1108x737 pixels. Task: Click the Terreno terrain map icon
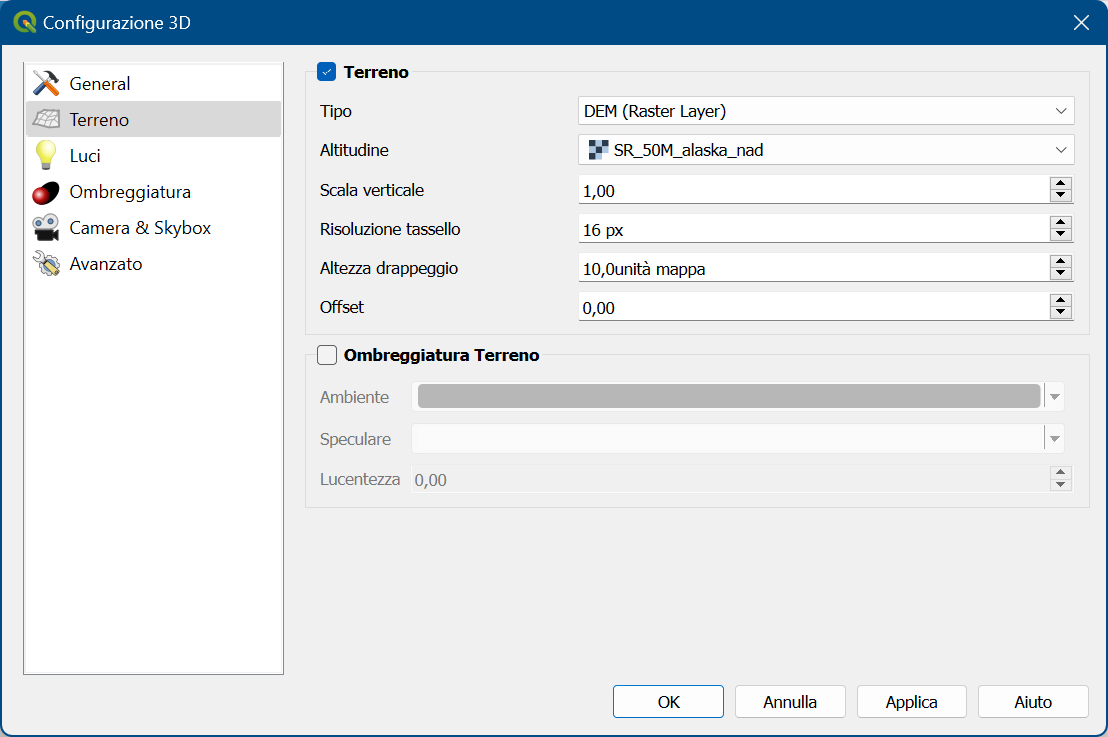(46, 119)
